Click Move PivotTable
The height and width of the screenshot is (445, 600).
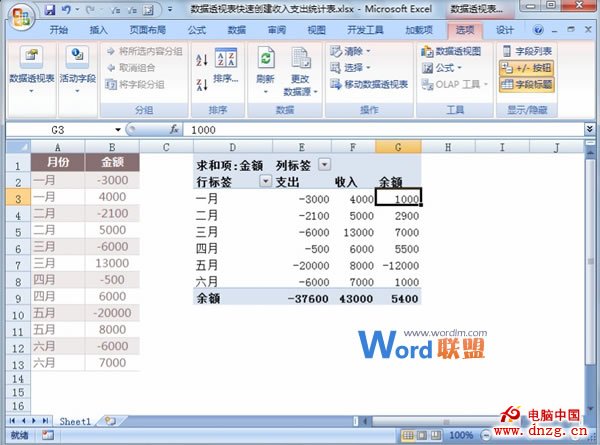coord(369,84)
